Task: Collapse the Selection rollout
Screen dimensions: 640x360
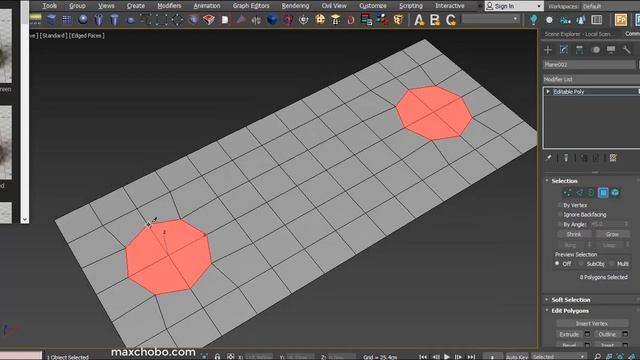Action: pos(564,181)
